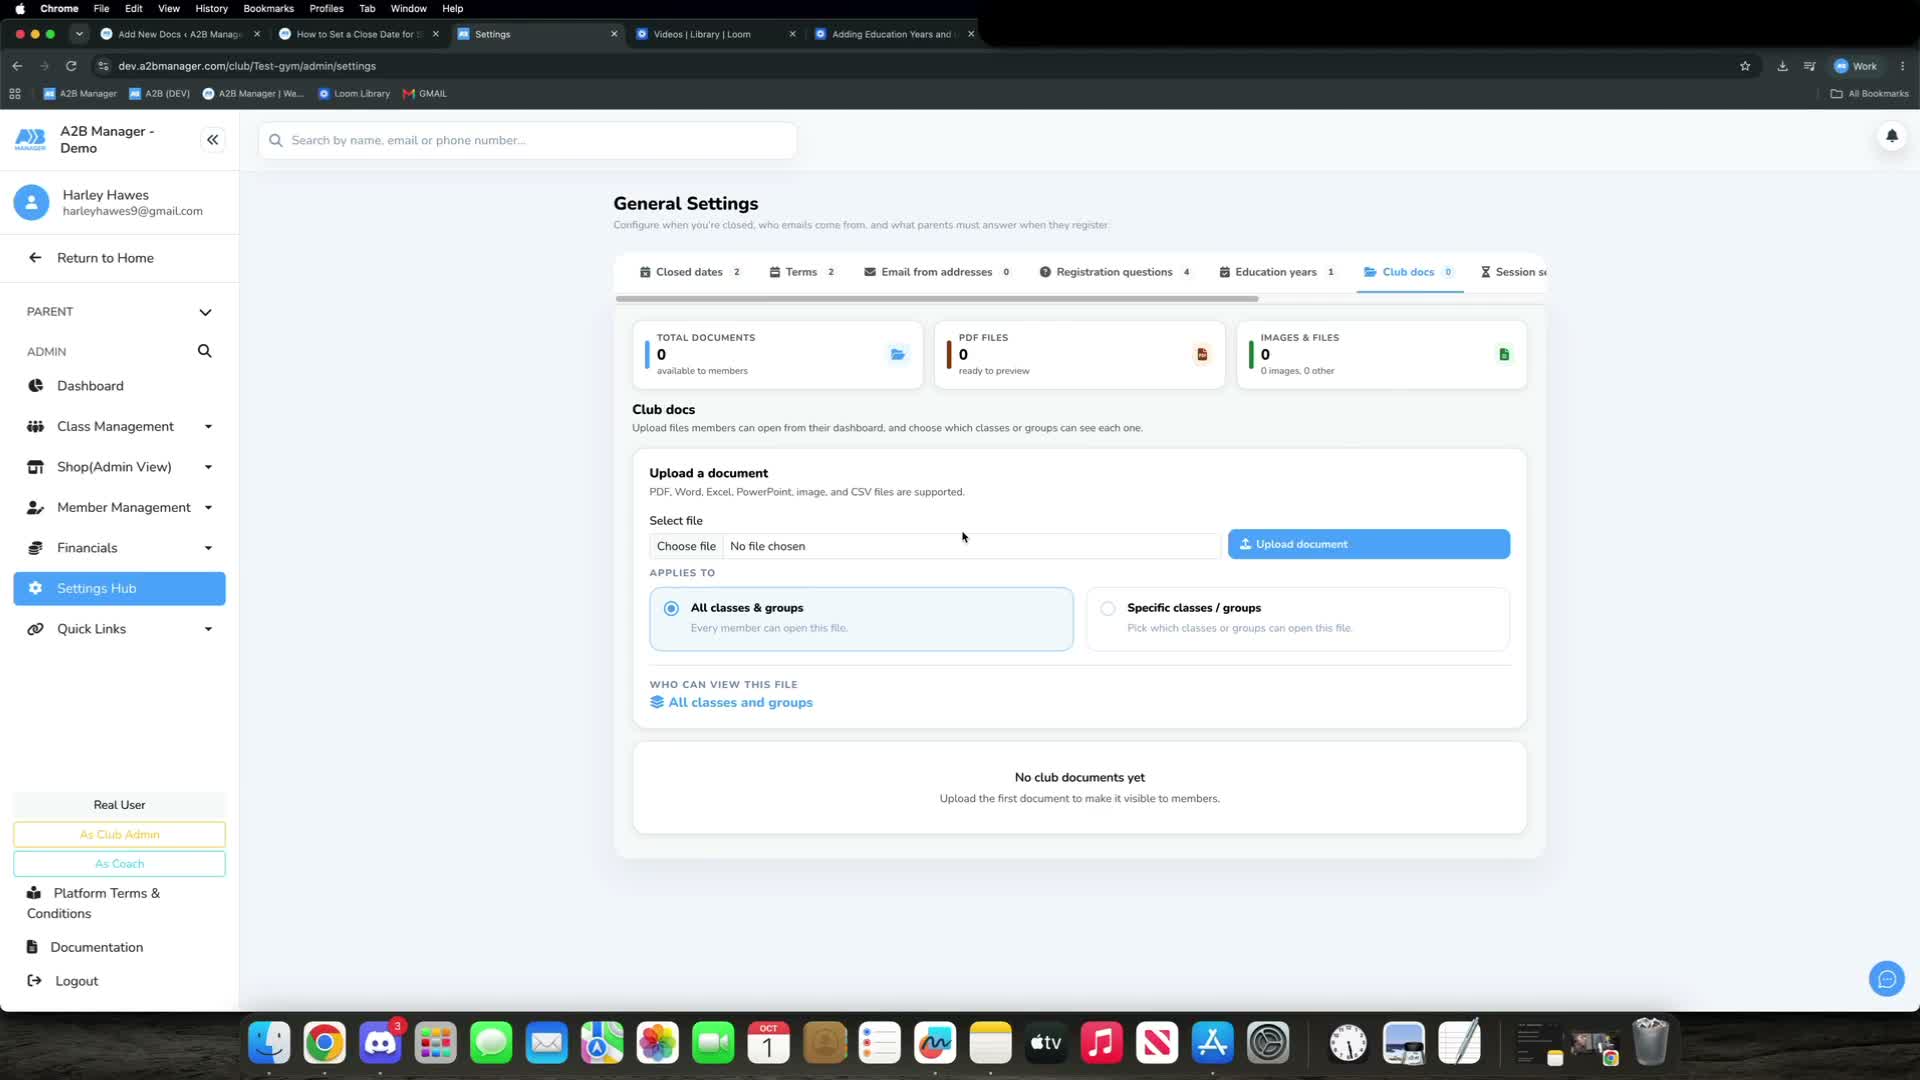Click the PDF Files card icon

click(1201, 354)
